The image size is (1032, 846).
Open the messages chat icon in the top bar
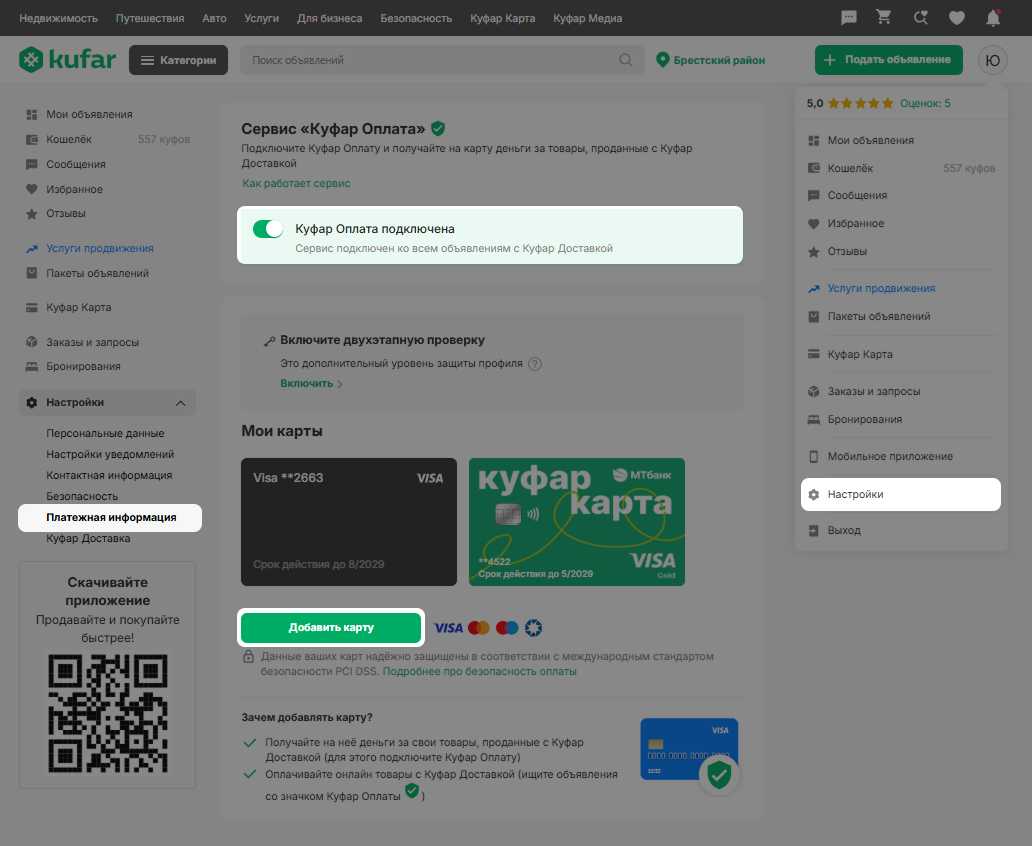tap(849, 18)
